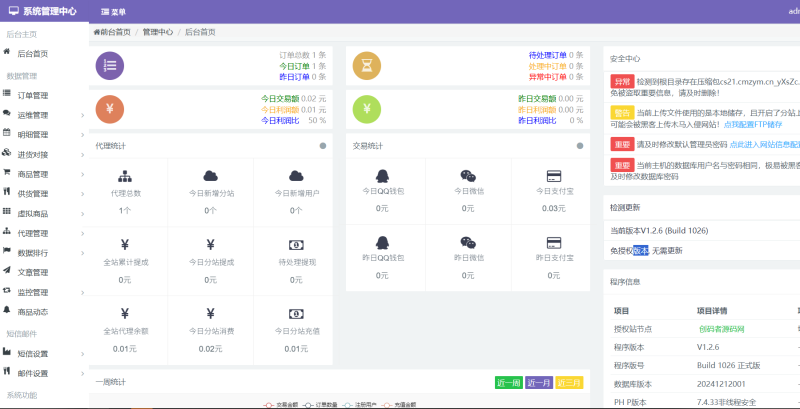Expand the 进货对接 submenu arrow
The width and height of the screenshot is (800, 409).
[x=83, y=155]
